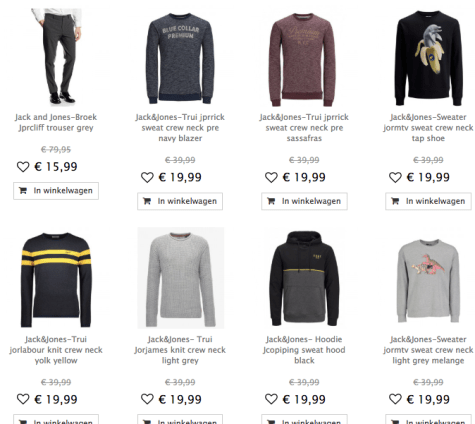View the dolphin banana black sweater image
The height and width of the screenshot is (424, 475).
[x=429, y=58]
